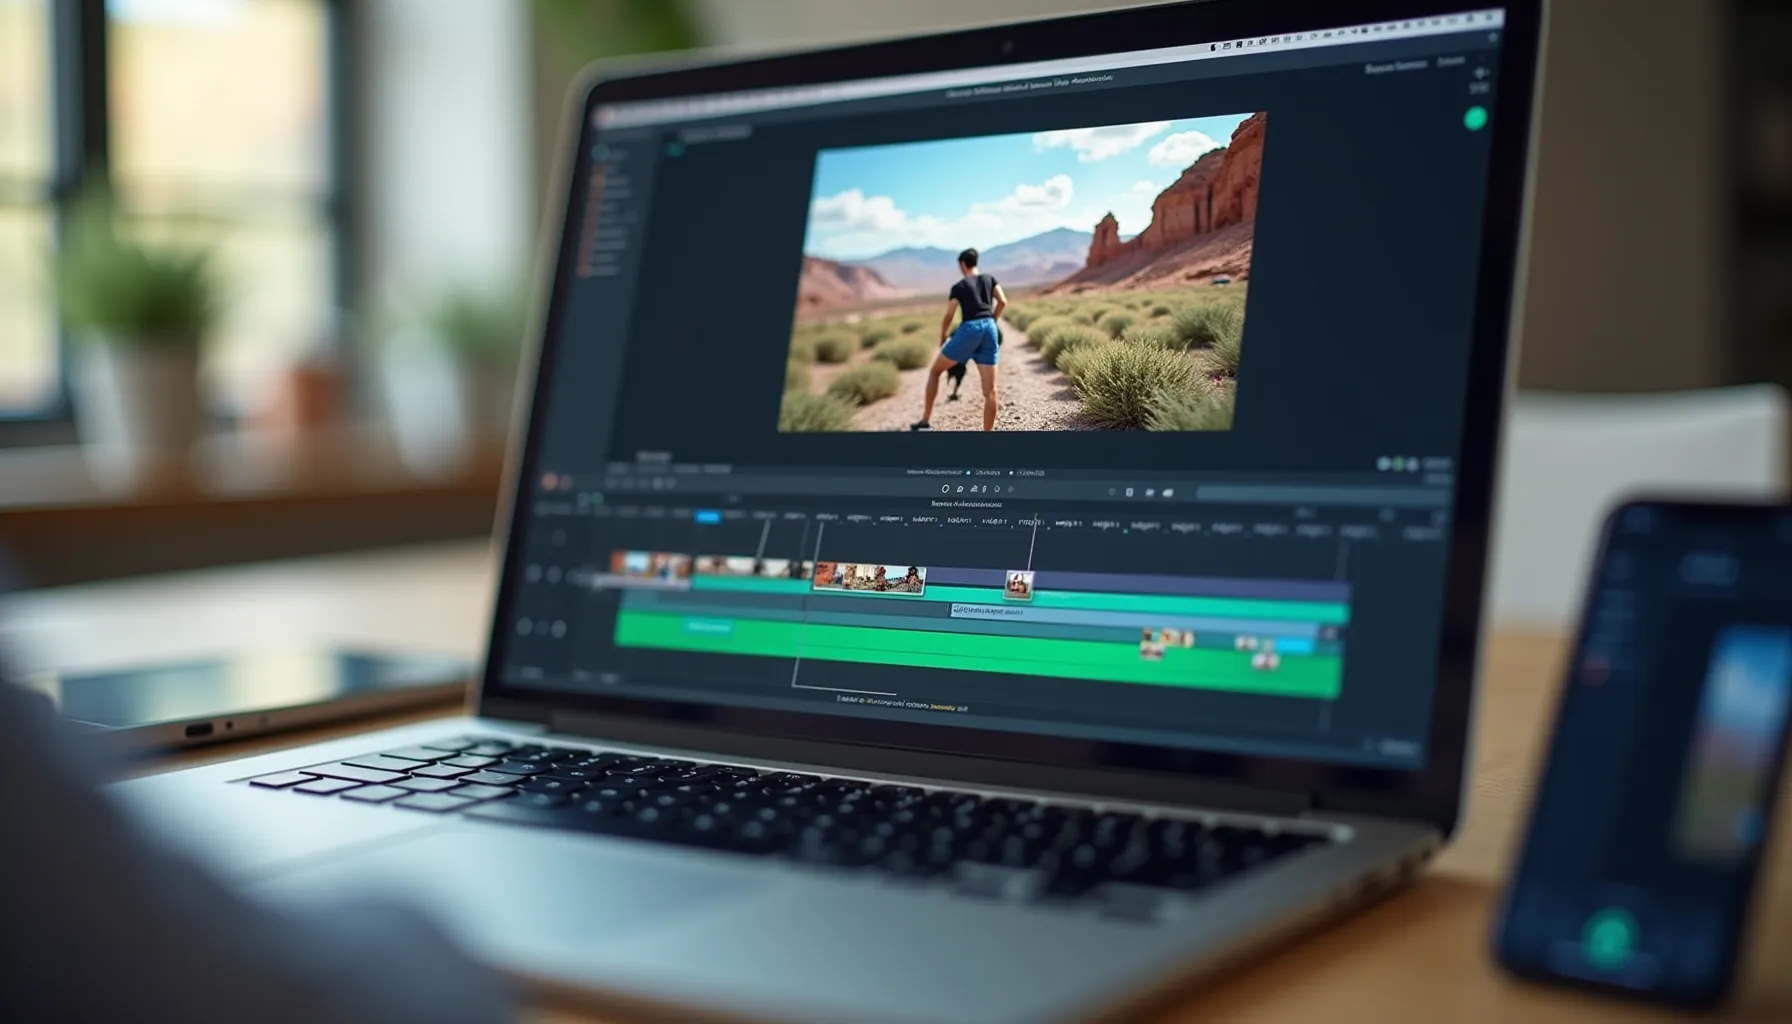Screen dimensions: 1792x1024
Task: Click the teal circle icon in the left sidebar
Action: point(600,153)
